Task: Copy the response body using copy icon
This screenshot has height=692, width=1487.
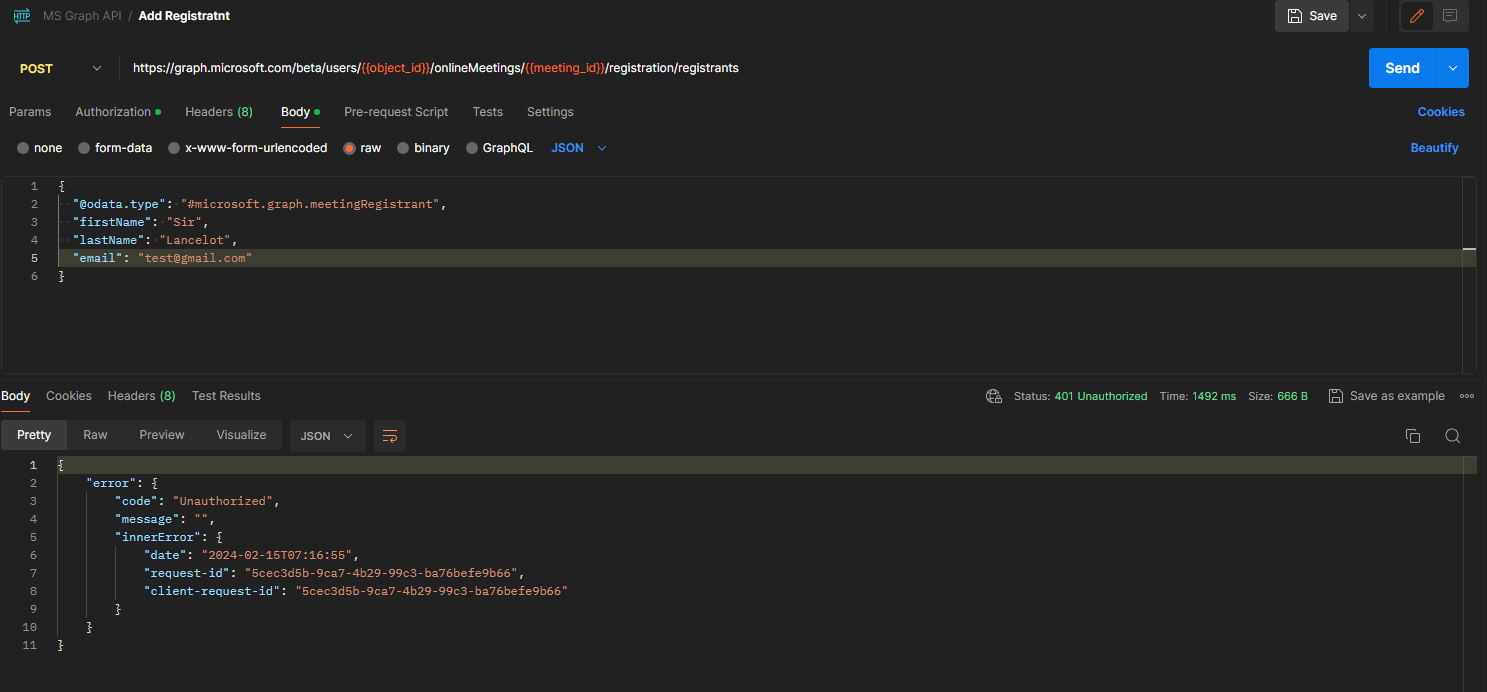Action: (x=1412, y=435)
